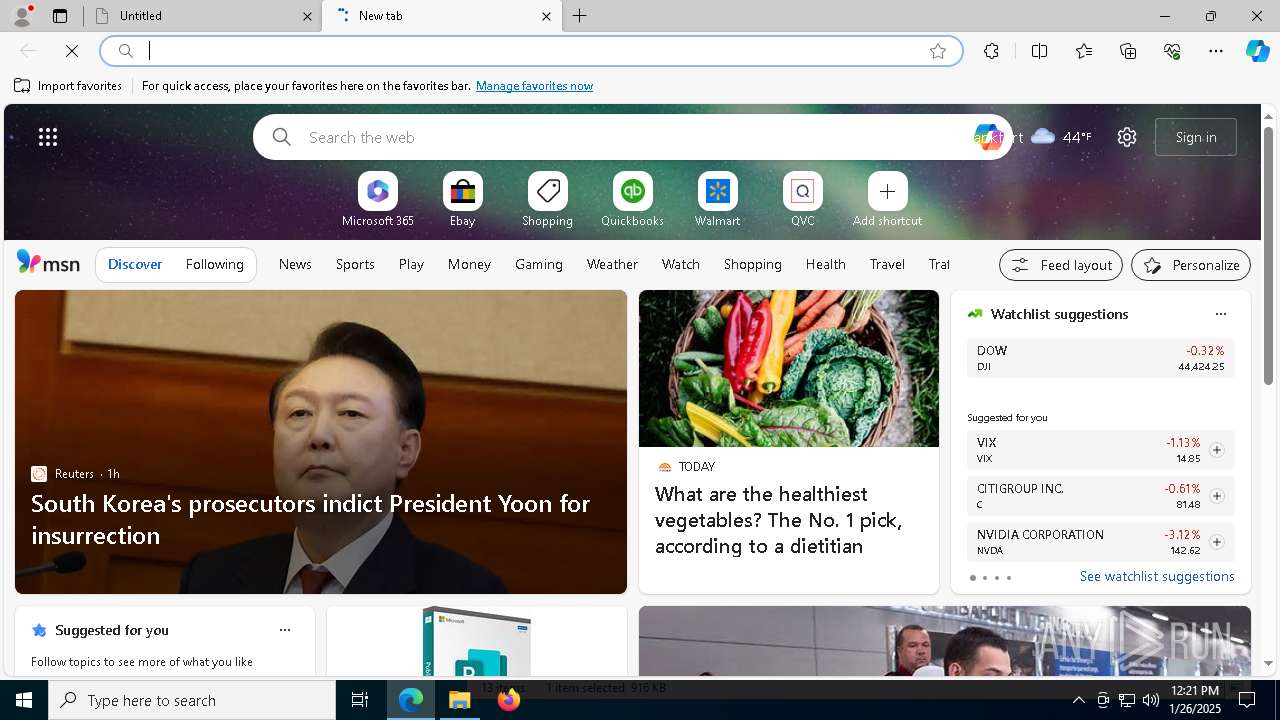Open Task View on taskbar
Image resolution: width=1280 pixels, height=720 pixels.
click(360, 700)
